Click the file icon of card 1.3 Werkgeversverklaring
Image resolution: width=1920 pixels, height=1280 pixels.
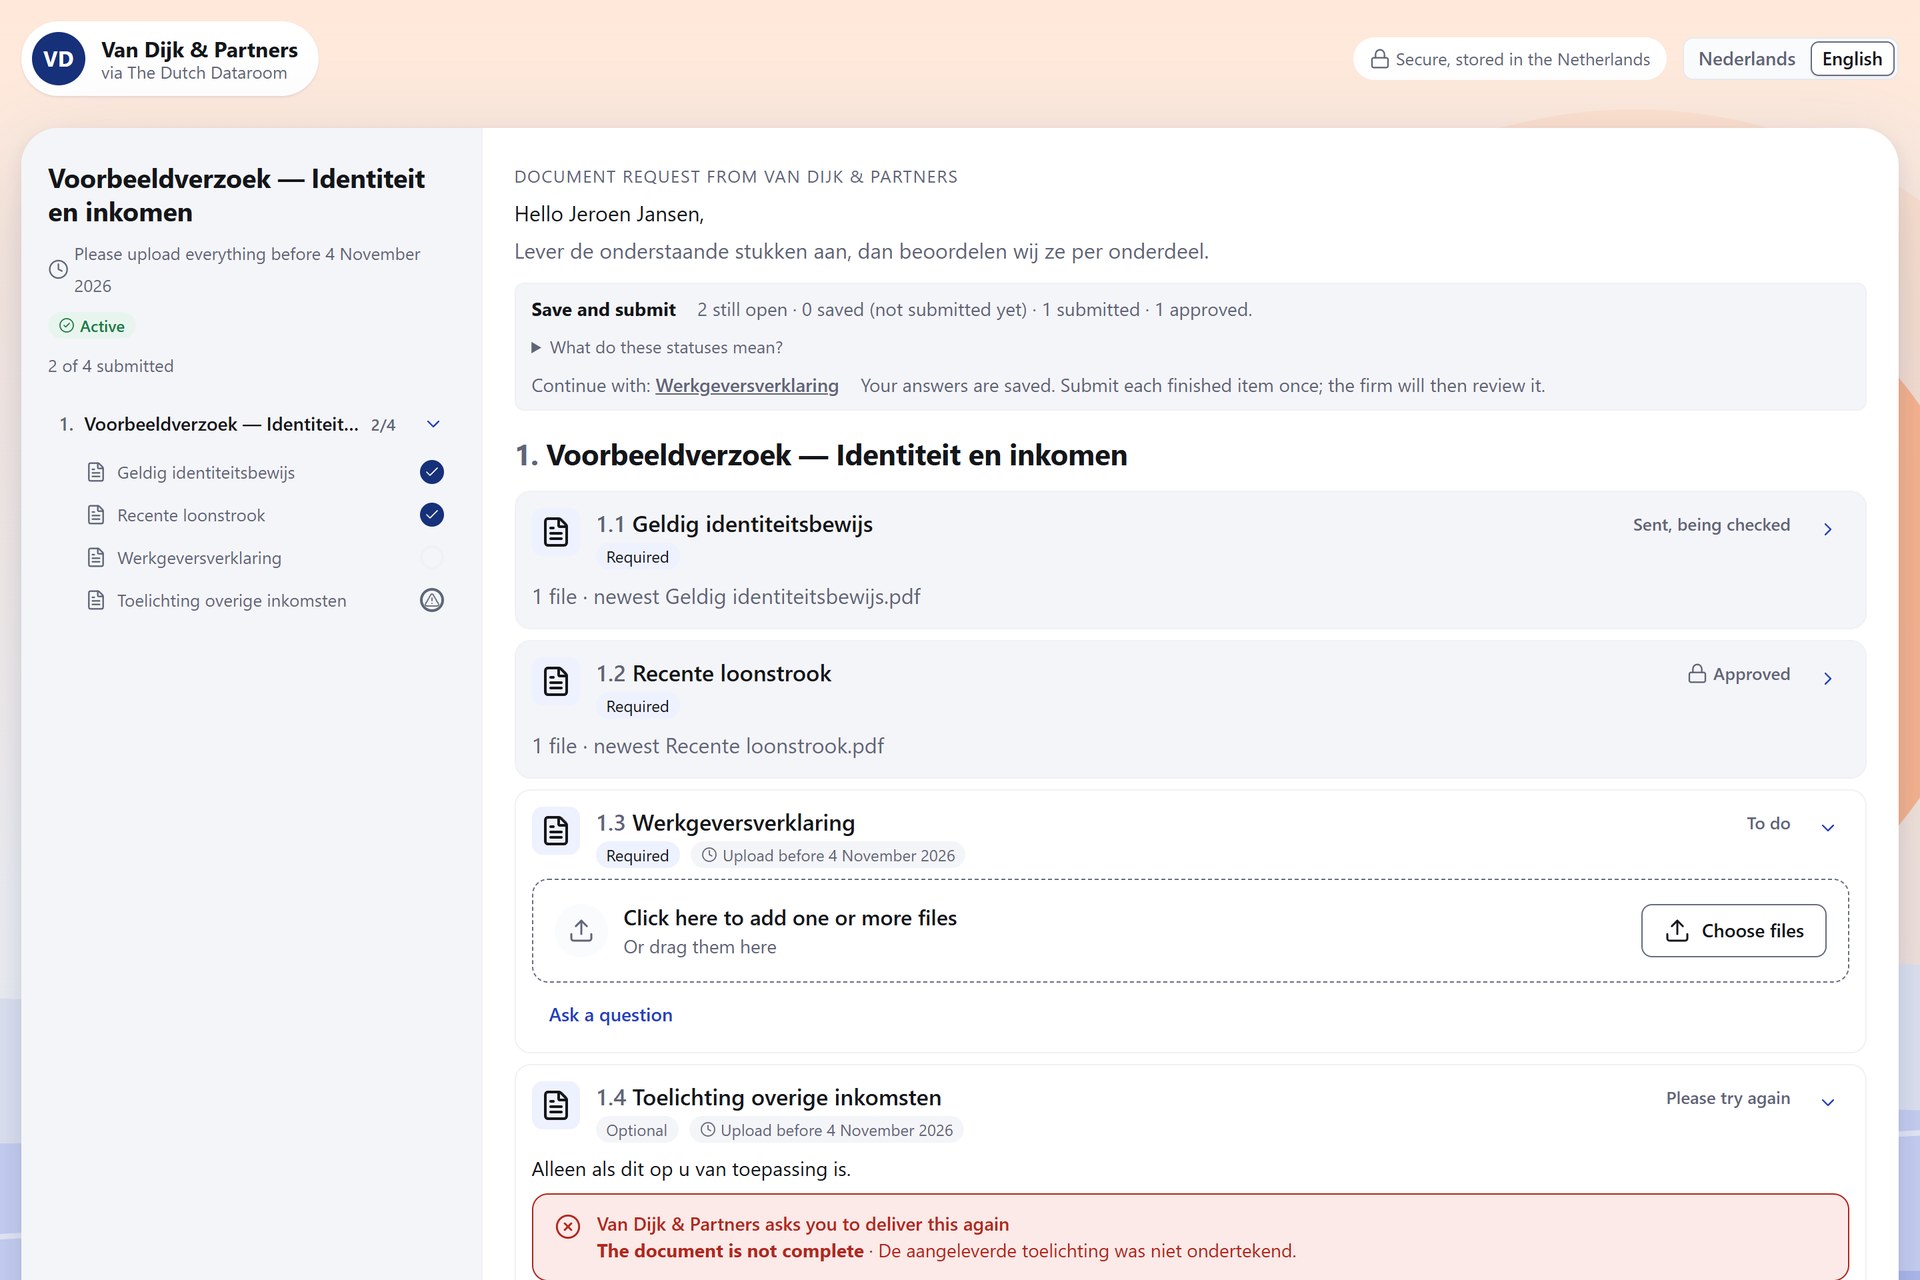pos(556,830)
